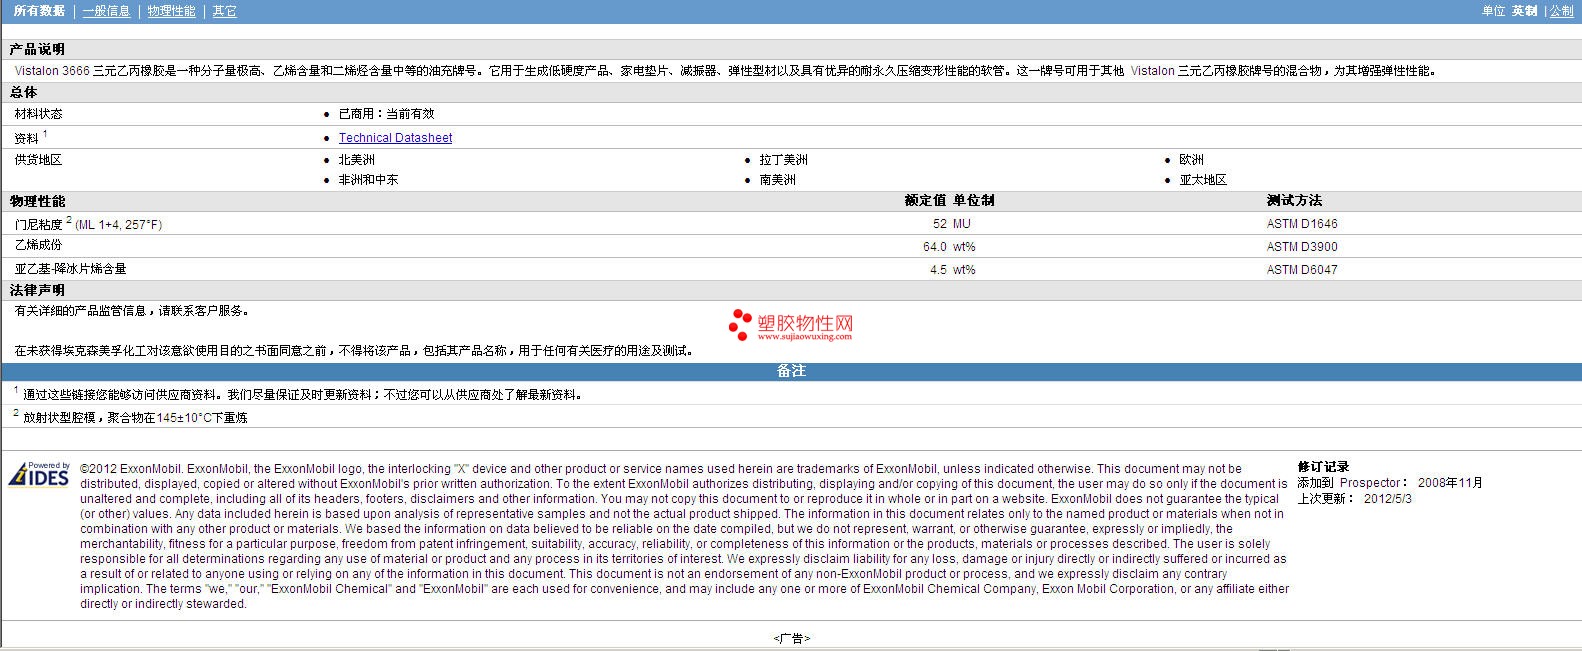Click the 修订记录 heading
Viewport: 1582px width, 651px height.
point(1323,467)
